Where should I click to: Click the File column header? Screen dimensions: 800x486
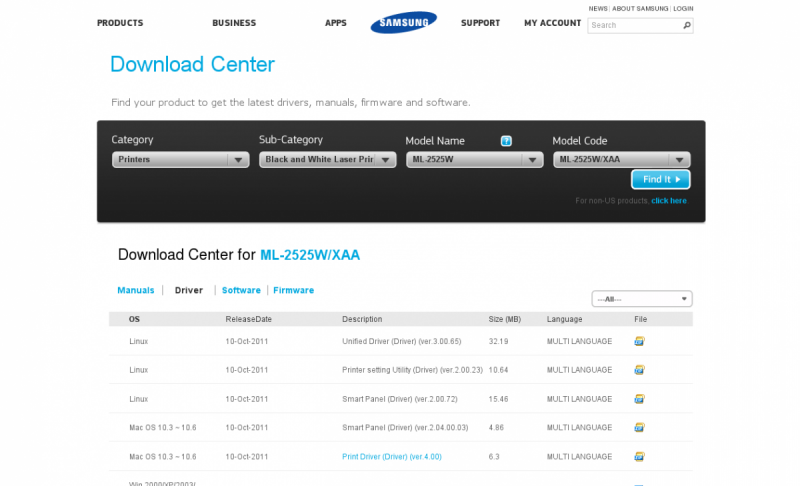(640, 319)
